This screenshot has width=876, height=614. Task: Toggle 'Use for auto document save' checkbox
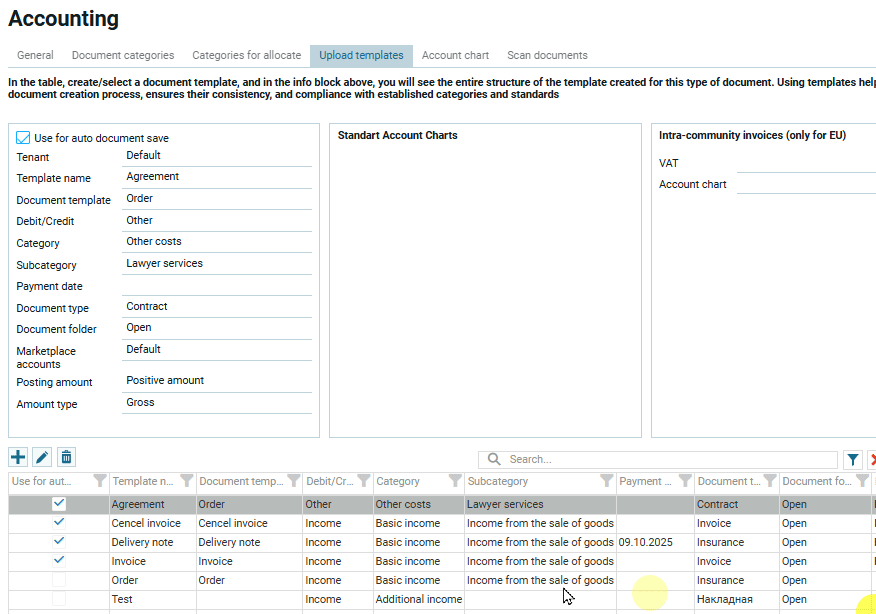pyautogui.click(x=24, y=138)
